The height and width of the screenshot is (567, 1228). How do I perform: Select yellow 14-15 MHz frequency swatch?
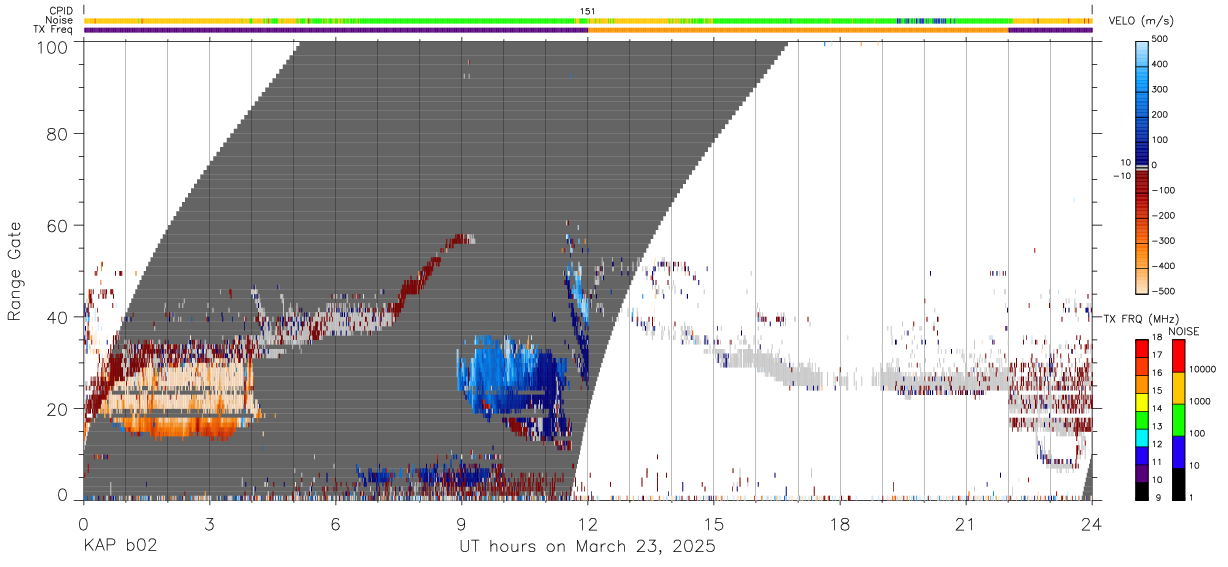point(1141,401)
